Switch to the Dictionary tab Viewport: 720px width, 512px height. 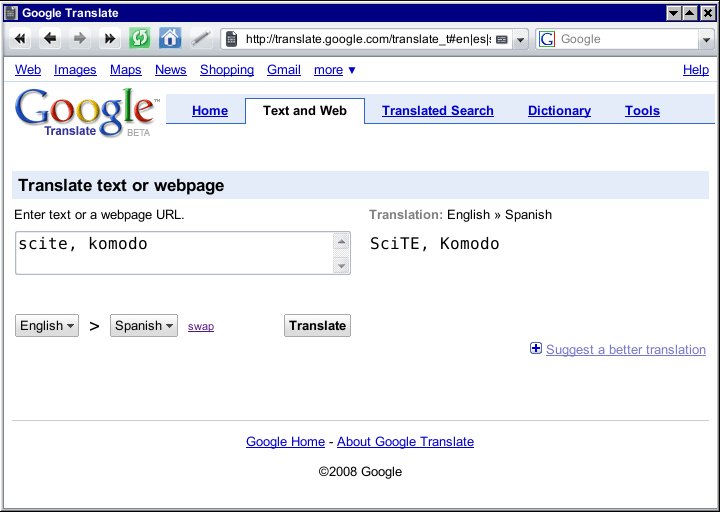(x=559, y=111)
